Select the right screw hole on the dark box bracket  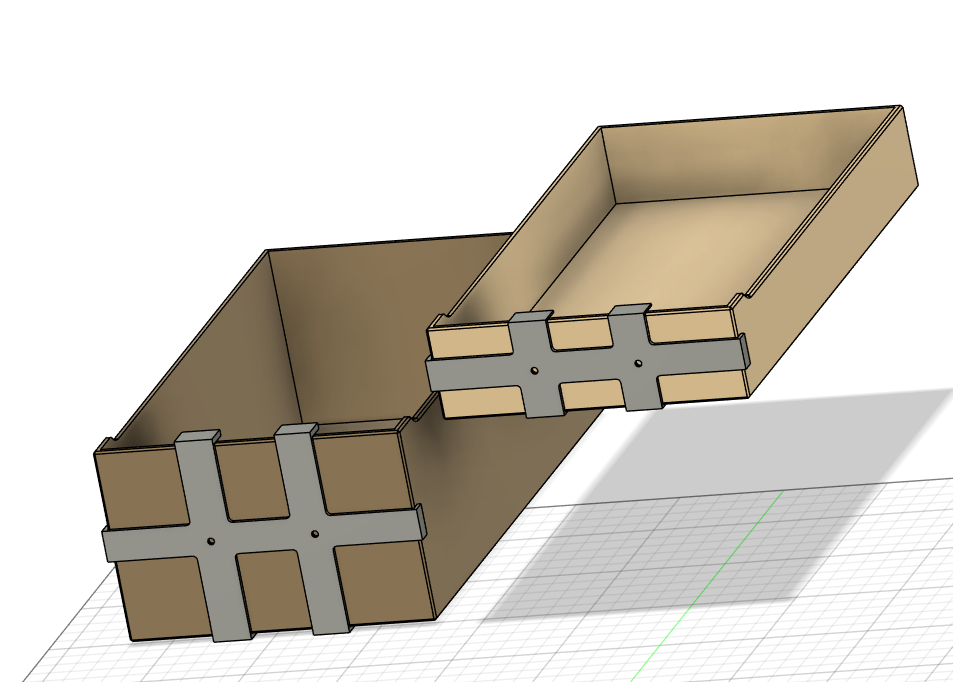pos(314,534)
